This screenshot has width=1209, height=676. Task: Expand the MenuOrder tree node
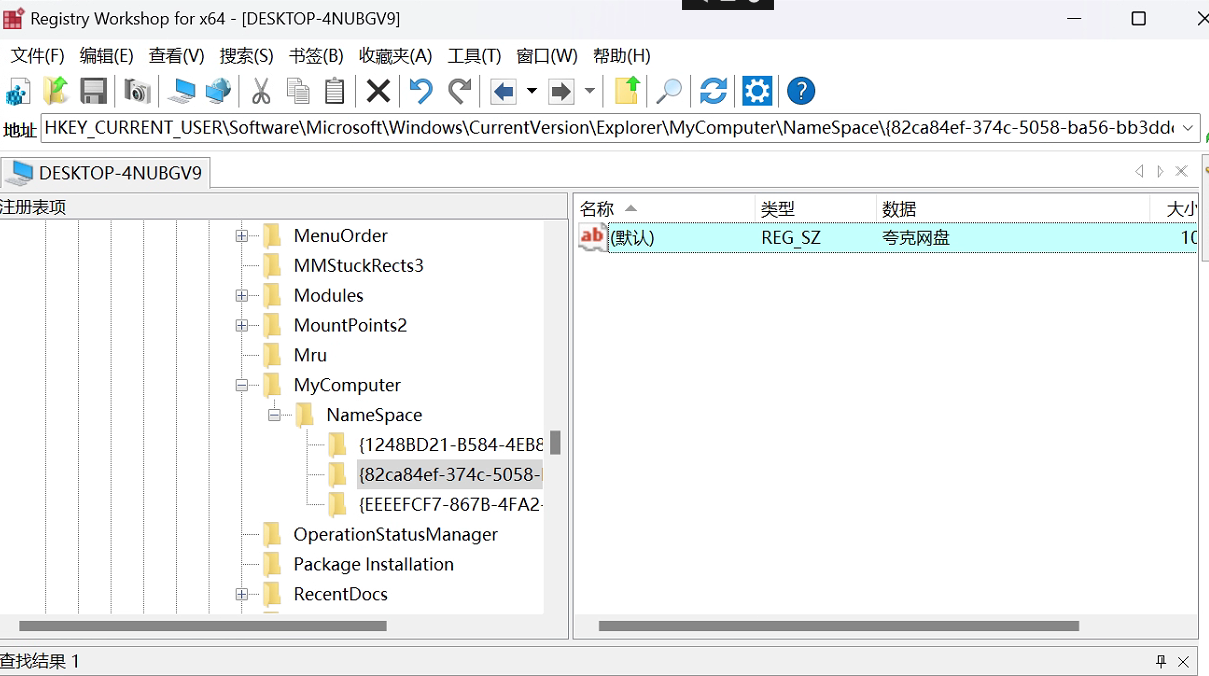point(241,236)
